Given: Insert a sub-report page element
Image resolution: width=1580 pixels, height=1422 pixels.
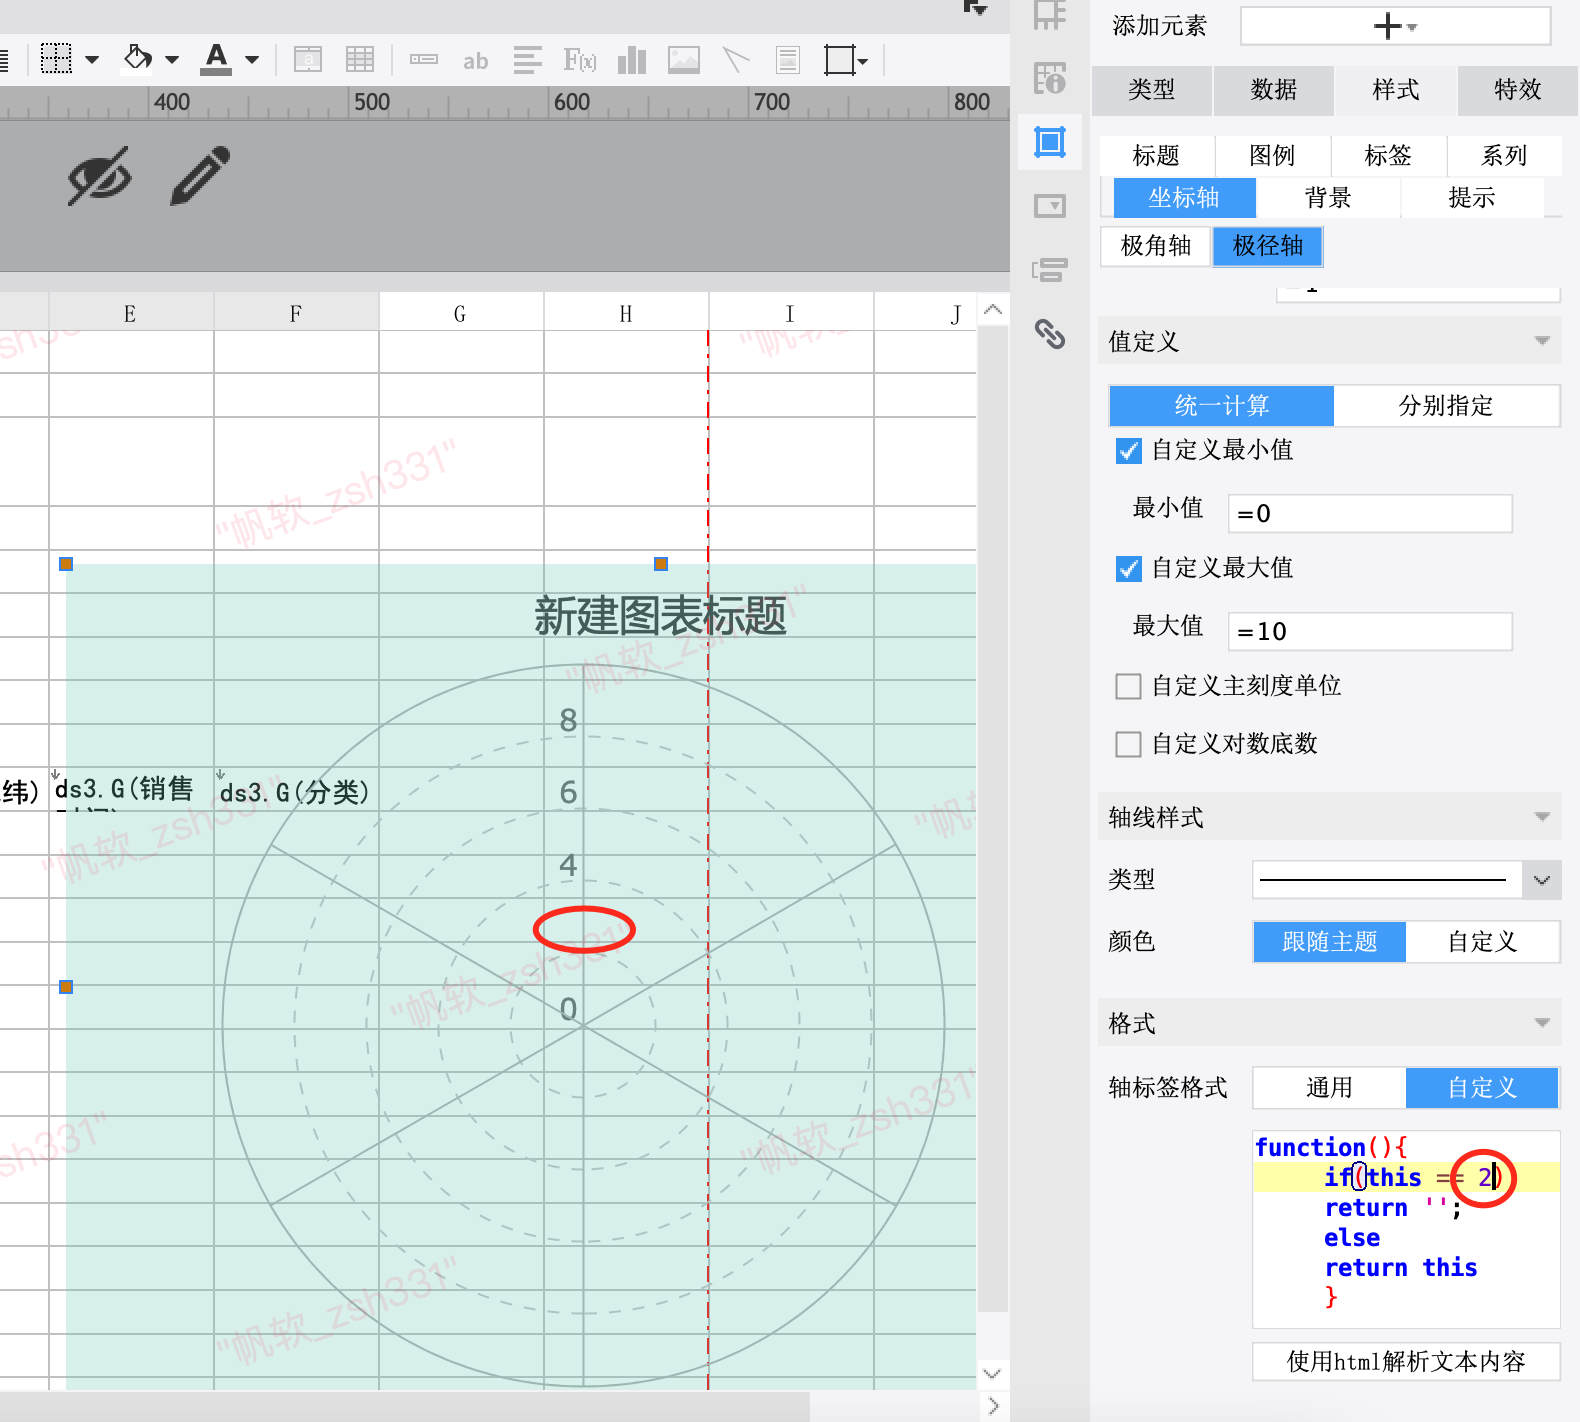Looking at the screenshot, I should pos(788,60).
